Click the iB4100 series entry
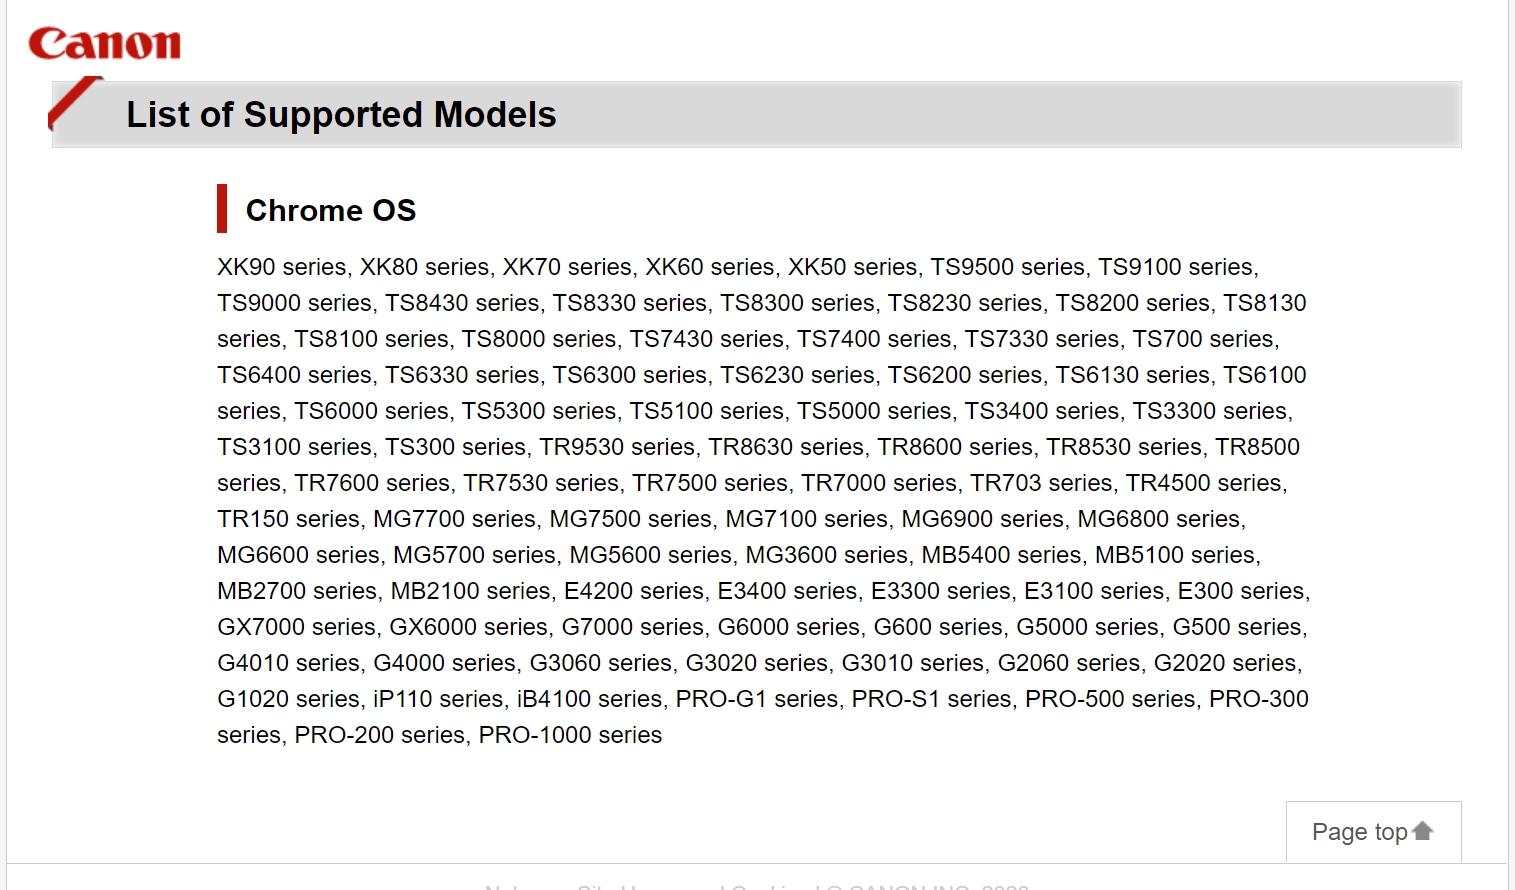1515x890 pixels. pos(589,699)
